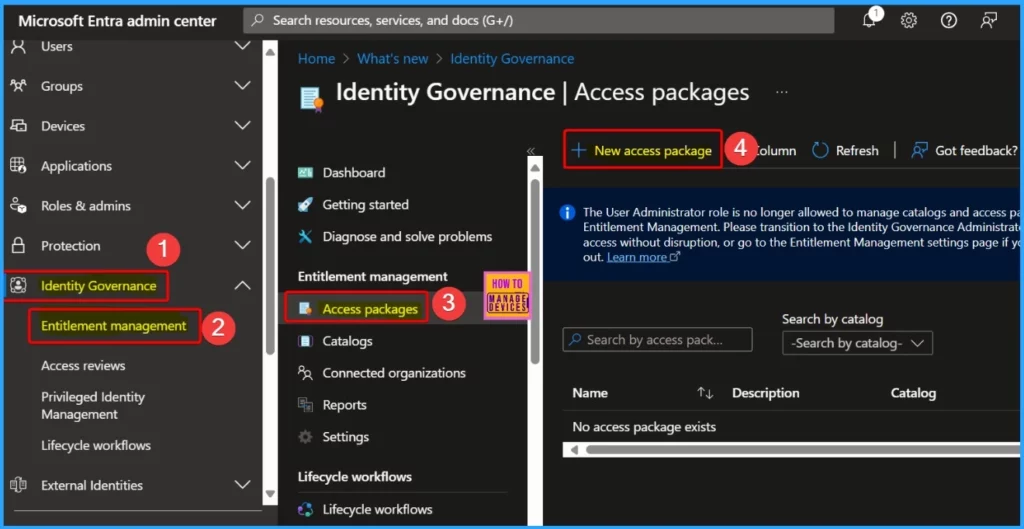The image size is (1024, 529).
Task: Open Entitlement management in sidebar
Action: 114,326
